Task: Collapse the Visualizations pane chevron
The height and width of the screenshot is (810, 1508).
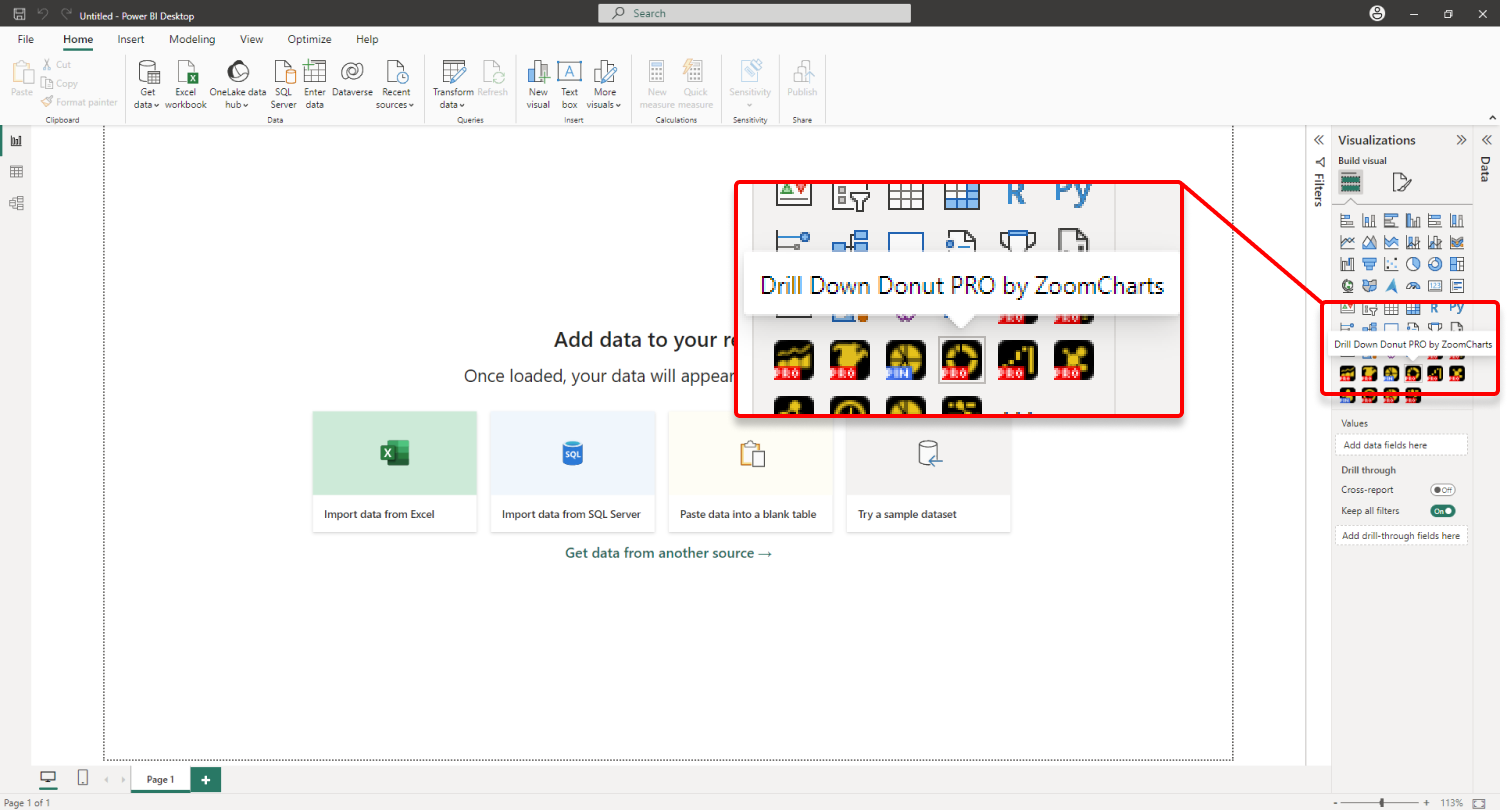Action: point(1461,140)
